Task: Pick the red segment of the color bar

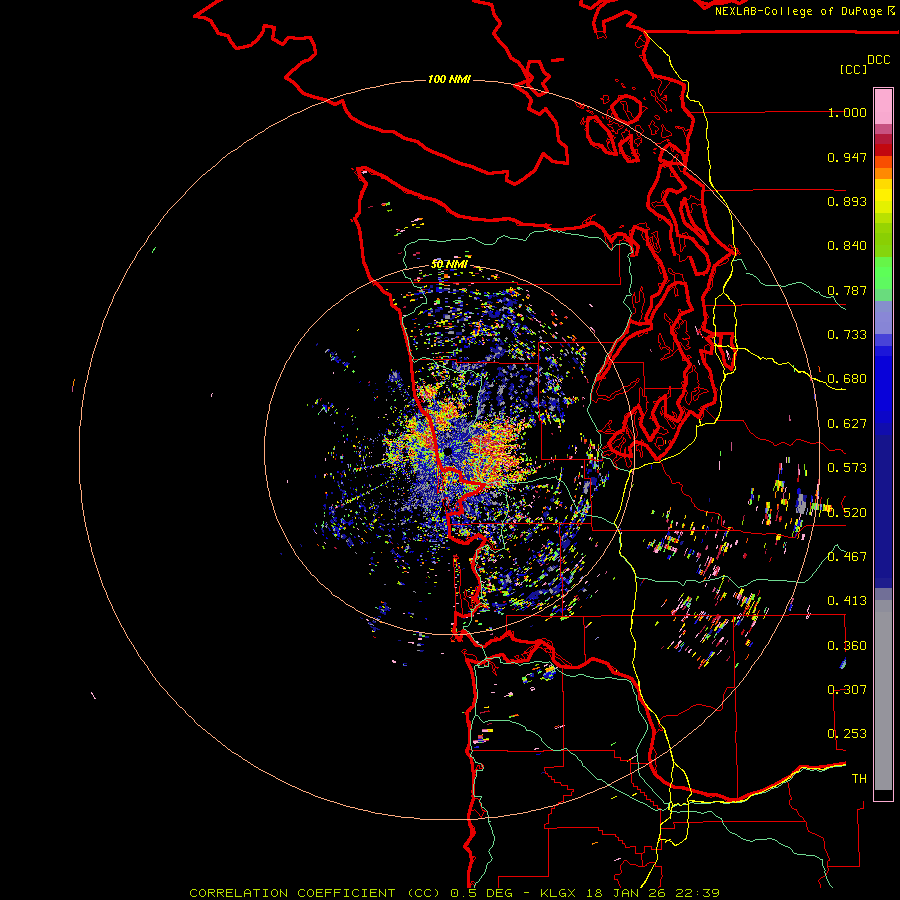Action: [x=883, y=150]
